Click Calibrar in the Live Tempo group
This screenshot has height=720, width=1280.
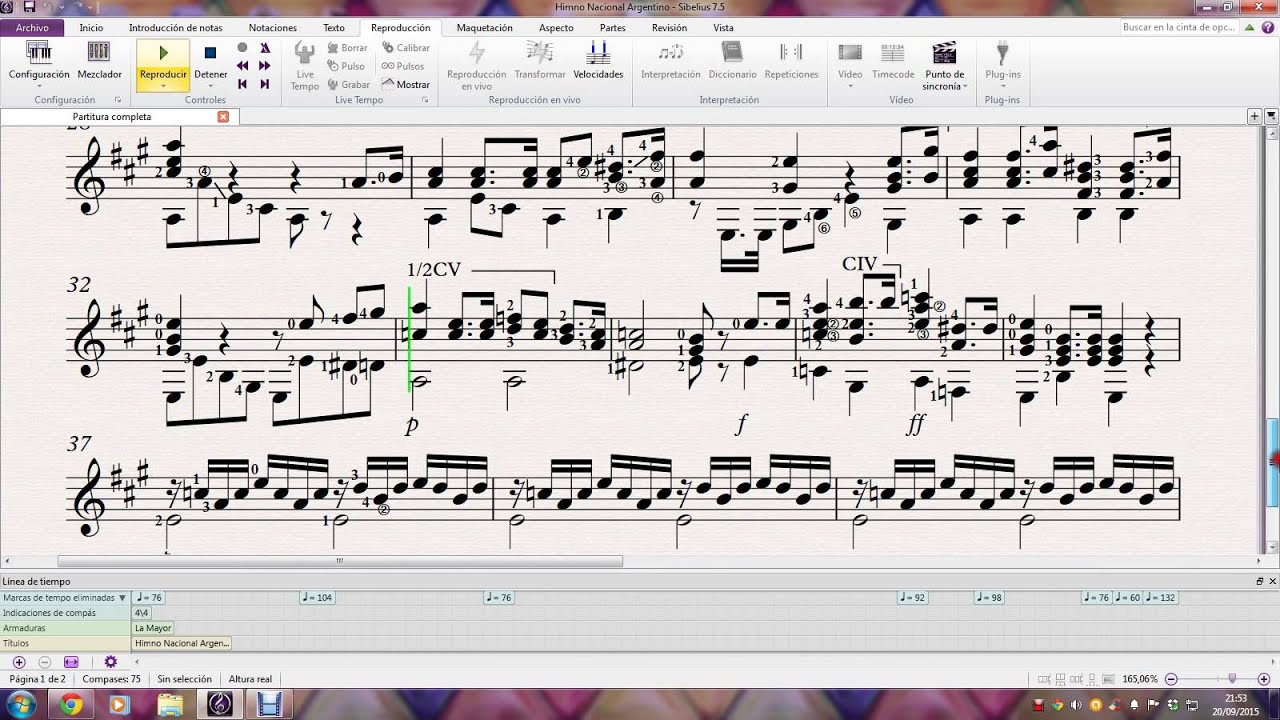pos(406,48)
